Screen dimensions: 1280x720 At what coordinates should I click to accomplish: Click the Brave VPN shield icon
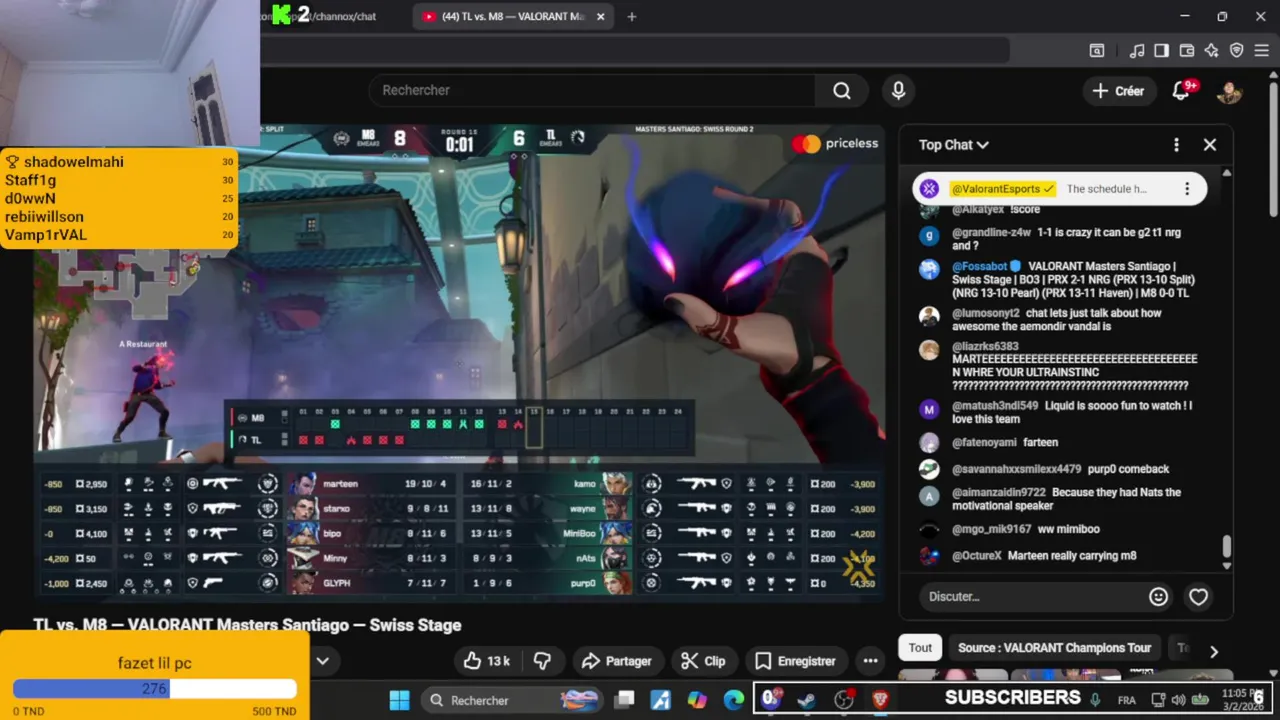(x=1236, y=51)
